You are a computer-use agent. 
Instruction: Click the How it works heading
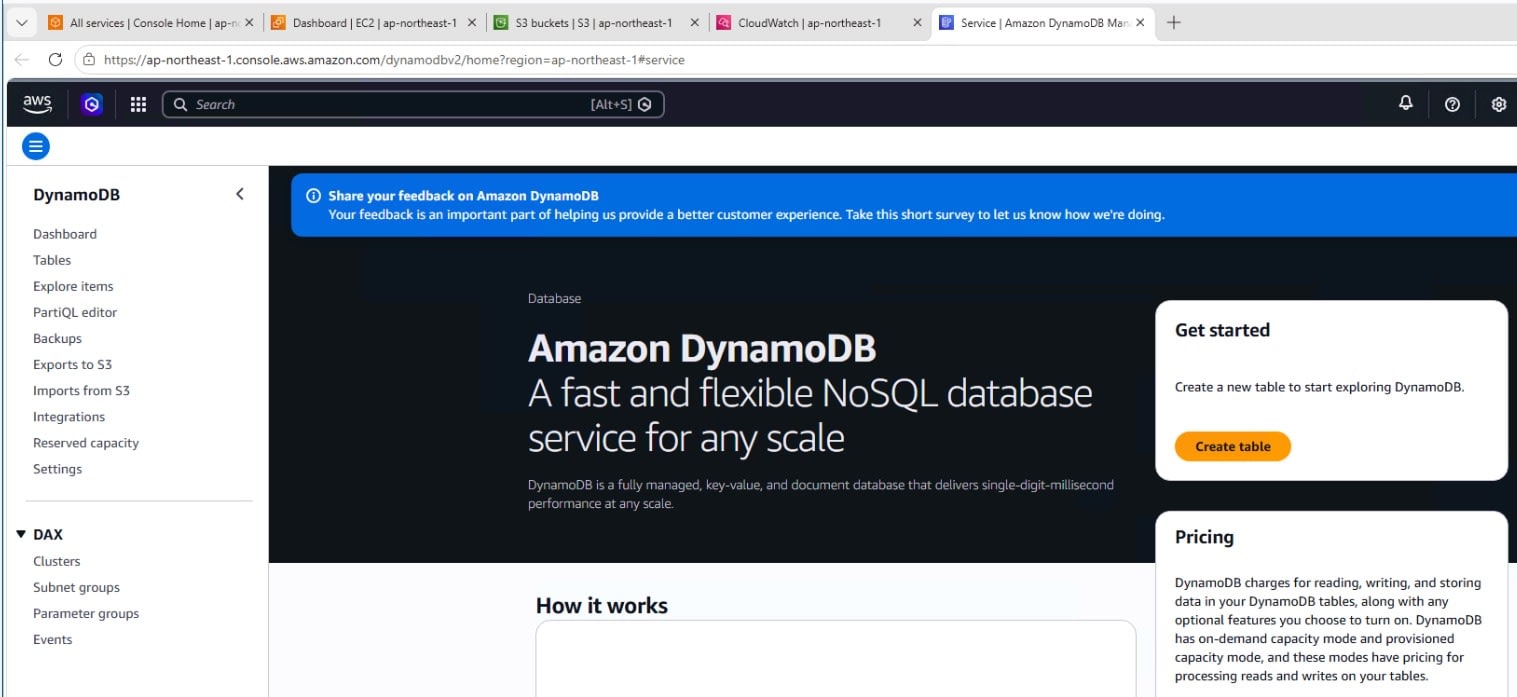click(601, 605)
